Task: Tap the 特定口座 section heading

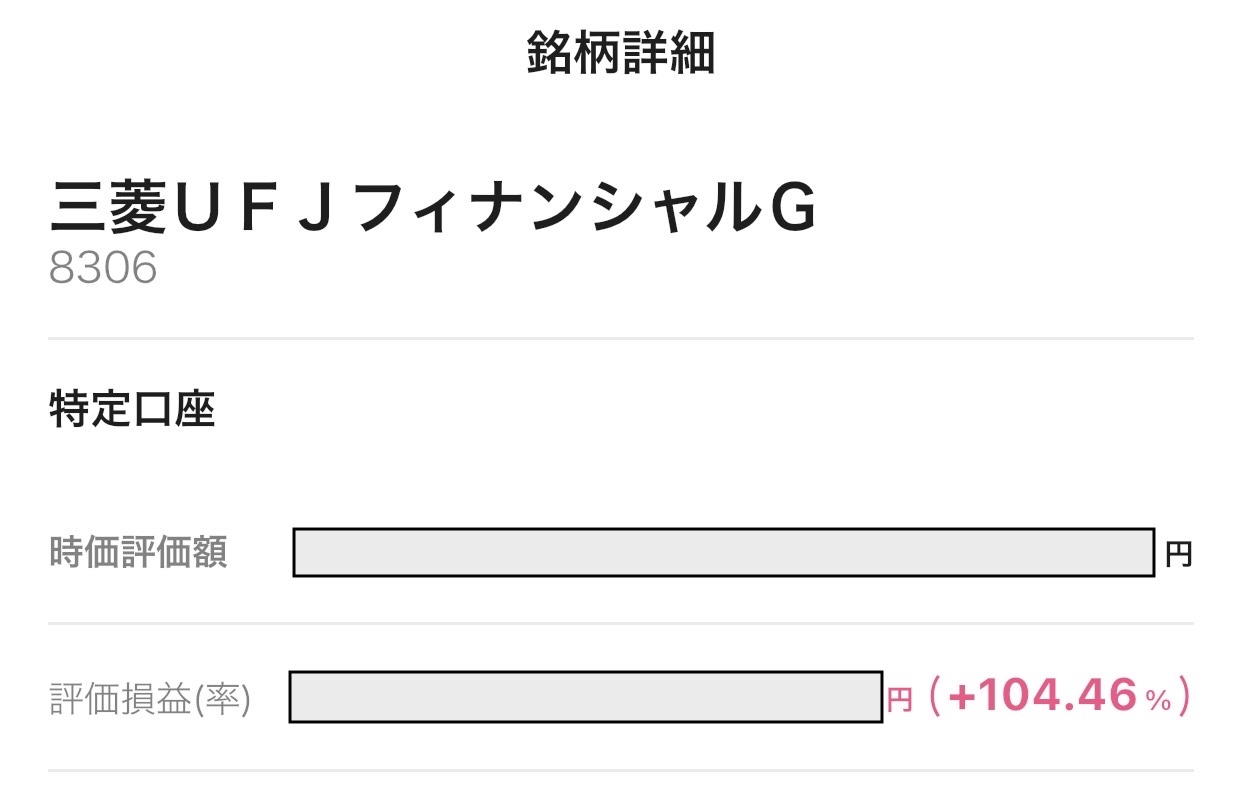Action: [x=132, y=411]
